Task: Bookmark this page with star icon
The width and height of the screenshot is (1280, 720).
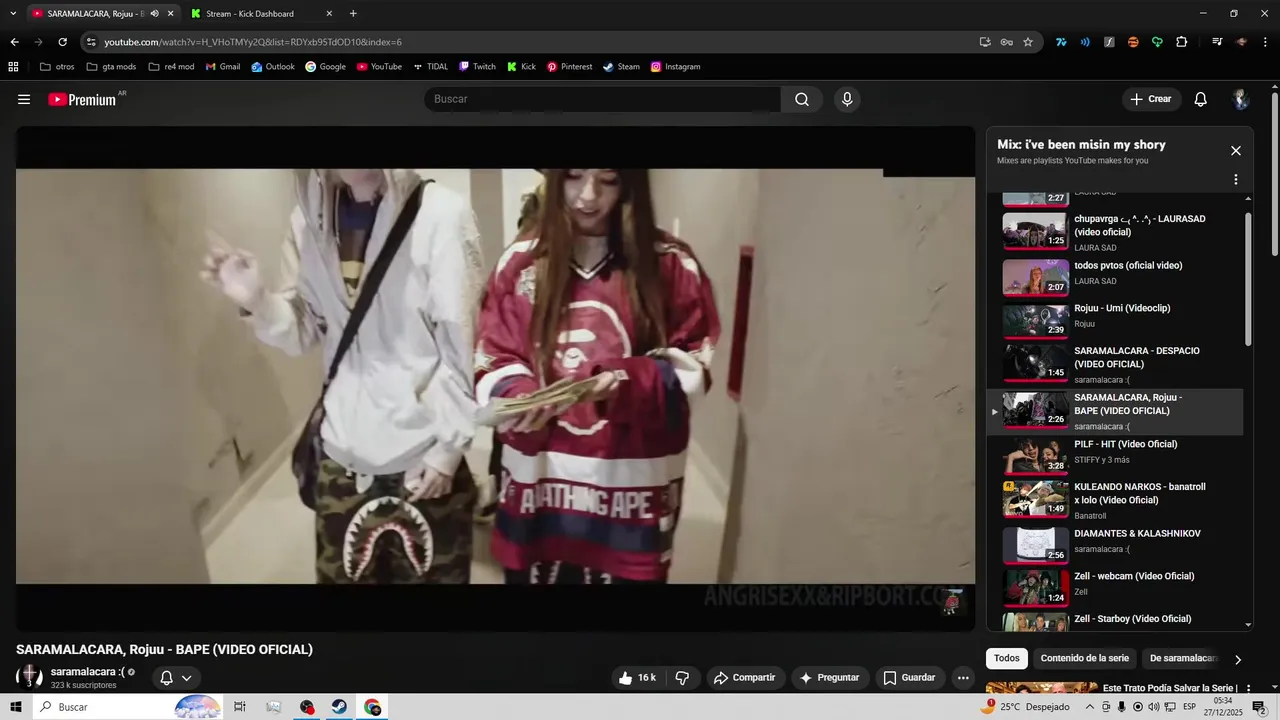Action: [1028, 42]
